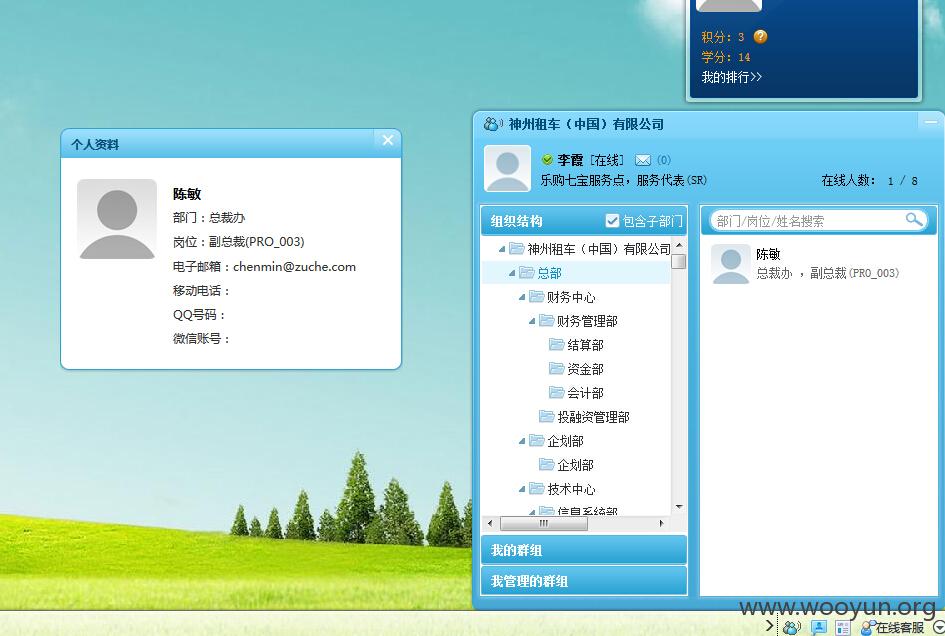945x636 pixels.
Task: Select 总部 in the organization tree
Action: click(549, 273)
